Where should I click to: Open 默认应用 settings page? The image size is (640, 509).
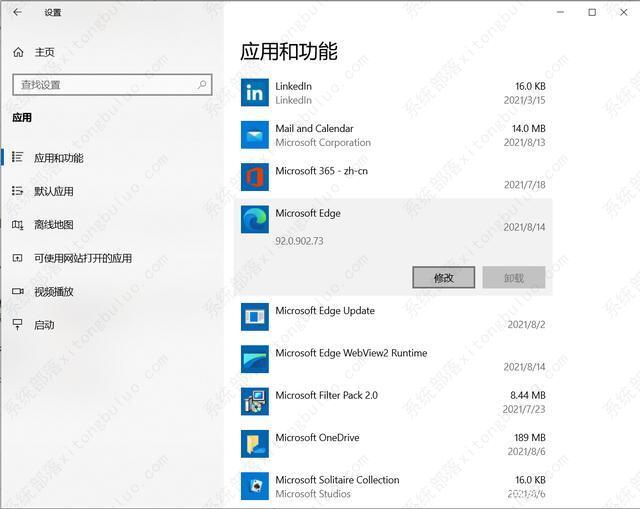click(53, 191)
